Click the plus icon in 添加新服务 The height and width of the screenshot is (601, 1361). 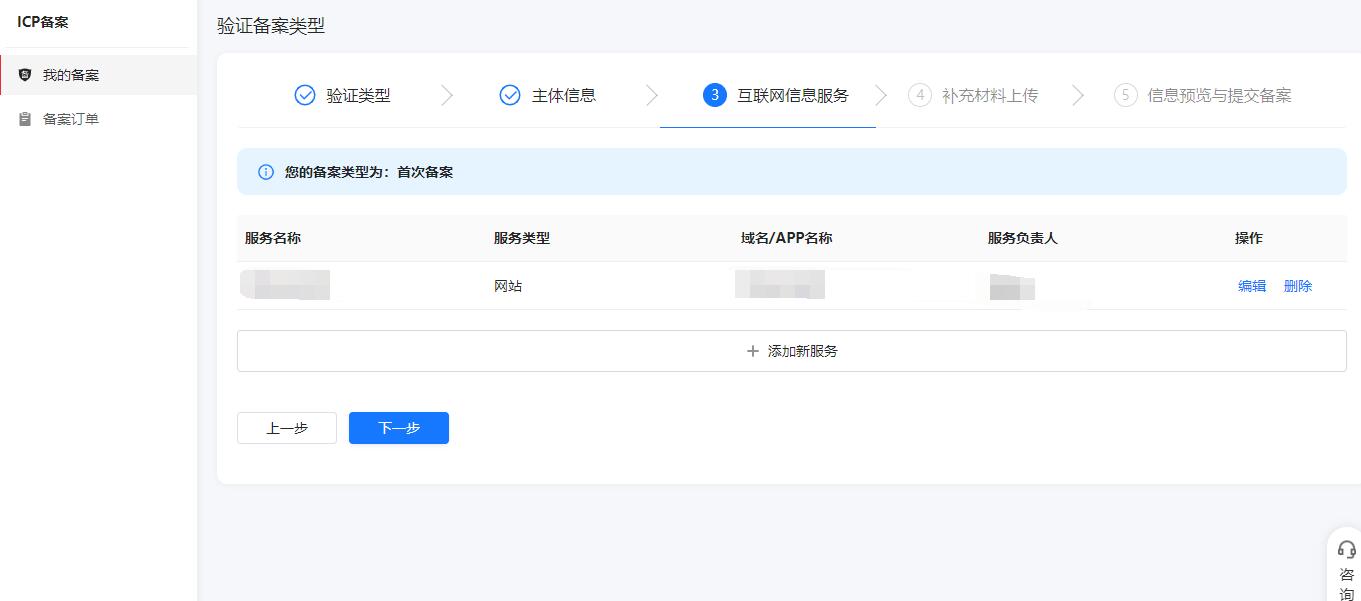(x=753, y=351)
